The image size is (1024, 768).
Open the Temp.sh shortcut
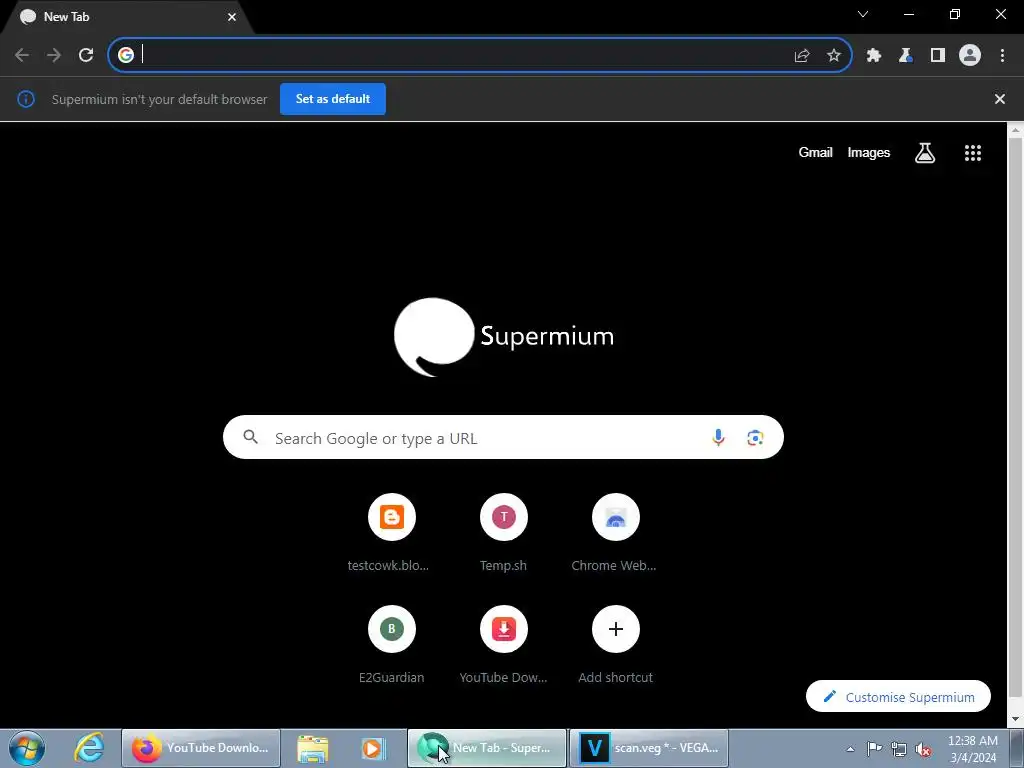click(504, 533)
